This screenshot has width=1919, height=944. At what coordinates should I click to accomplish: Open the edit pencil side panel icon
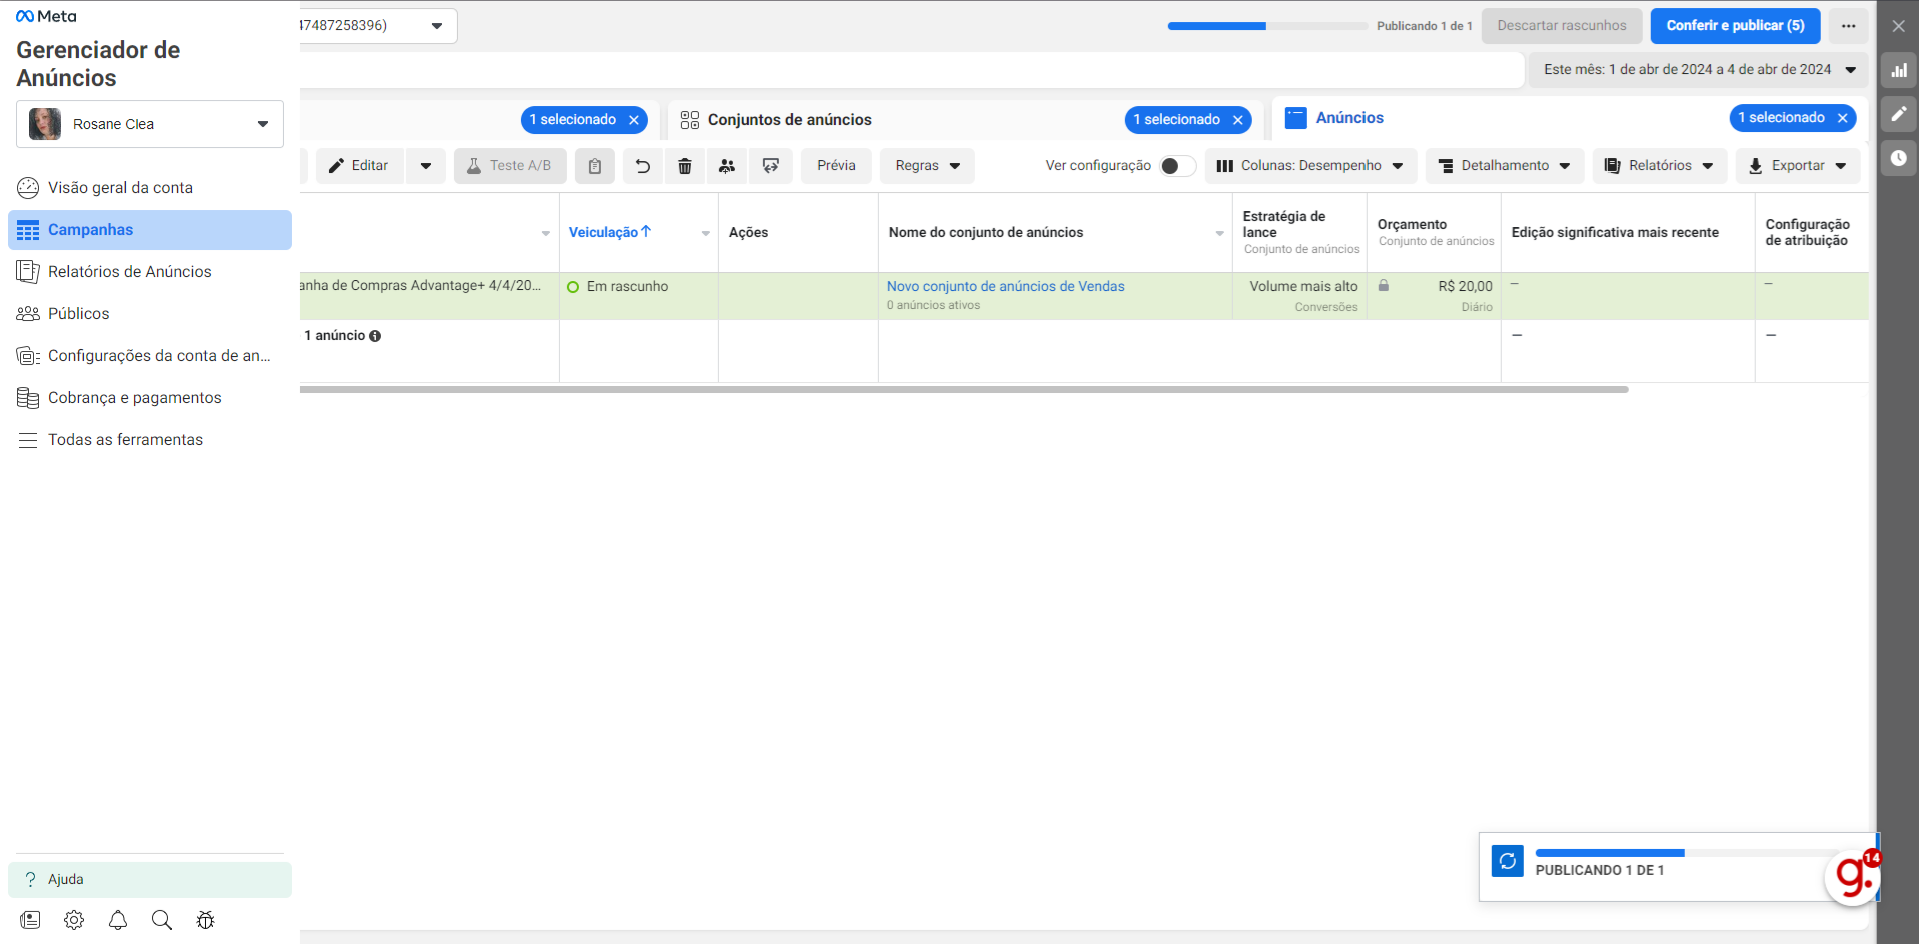pyautogui.click(x=1898, y=114)
